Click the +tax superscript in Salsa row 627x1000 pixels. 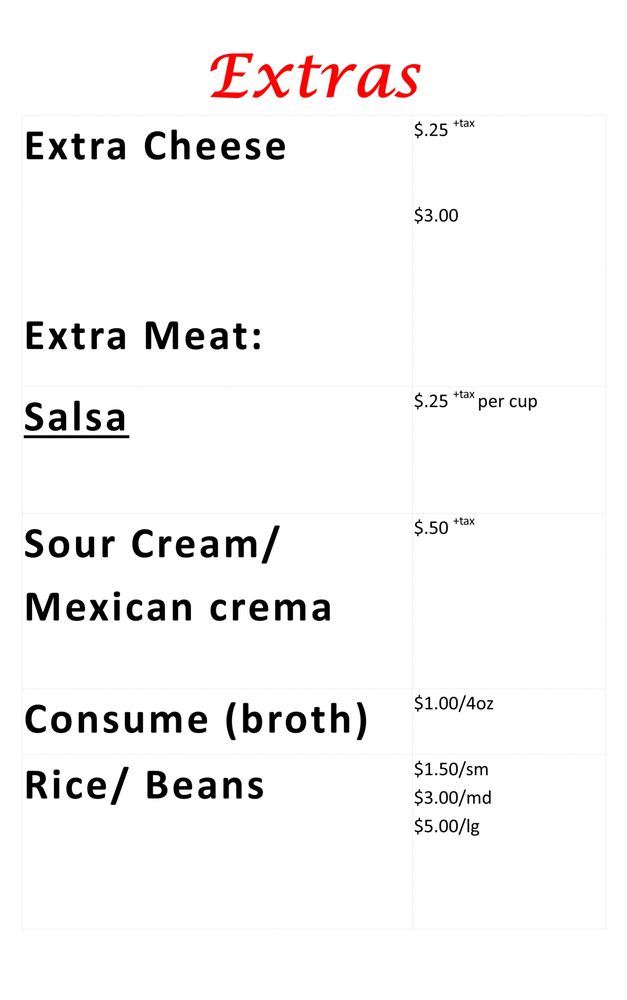463,395
